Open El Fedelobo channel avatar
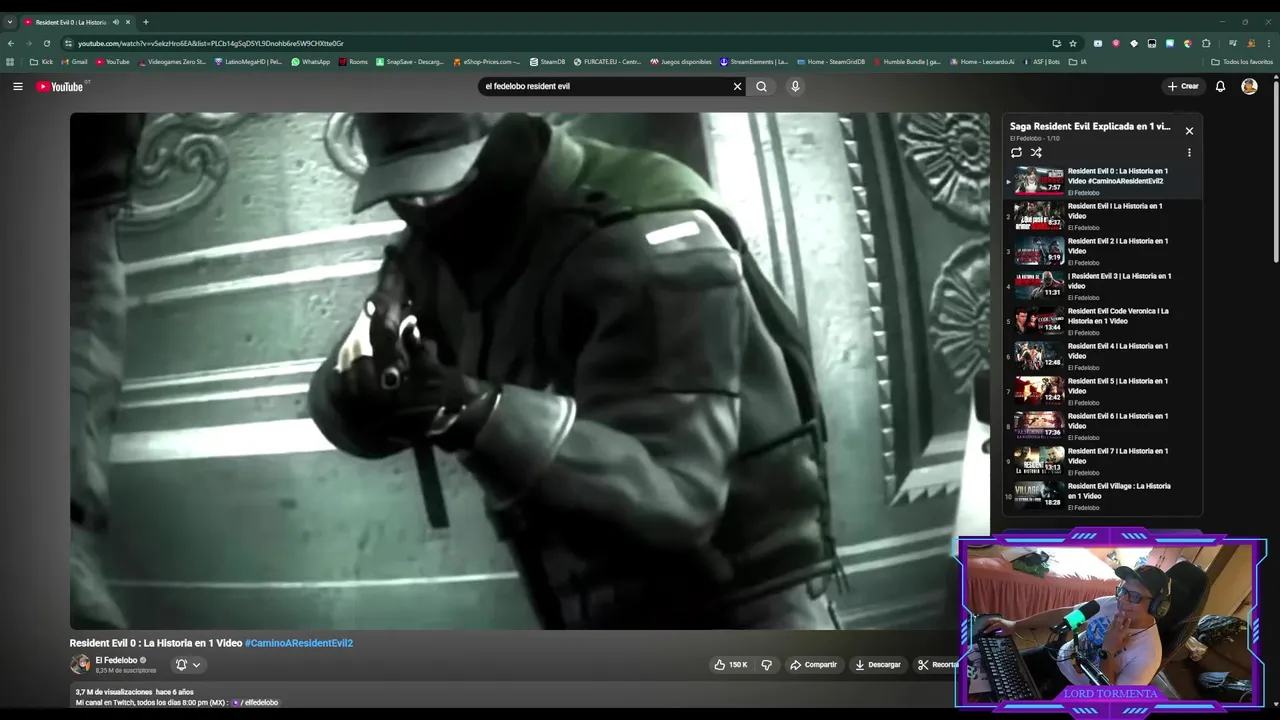Image resolution: width=1280 pixels, height=720 pixels. pos(80,664)
